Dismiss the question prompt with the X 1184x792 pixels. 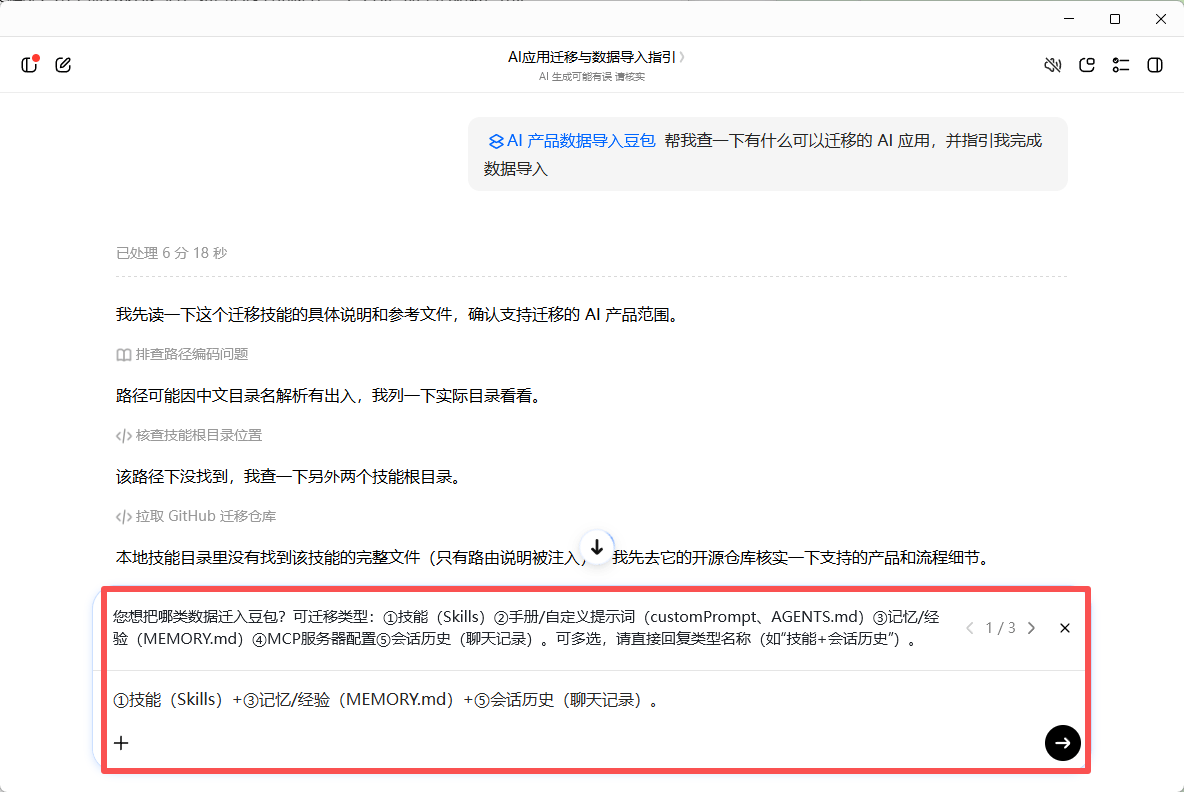point(1065,628)
